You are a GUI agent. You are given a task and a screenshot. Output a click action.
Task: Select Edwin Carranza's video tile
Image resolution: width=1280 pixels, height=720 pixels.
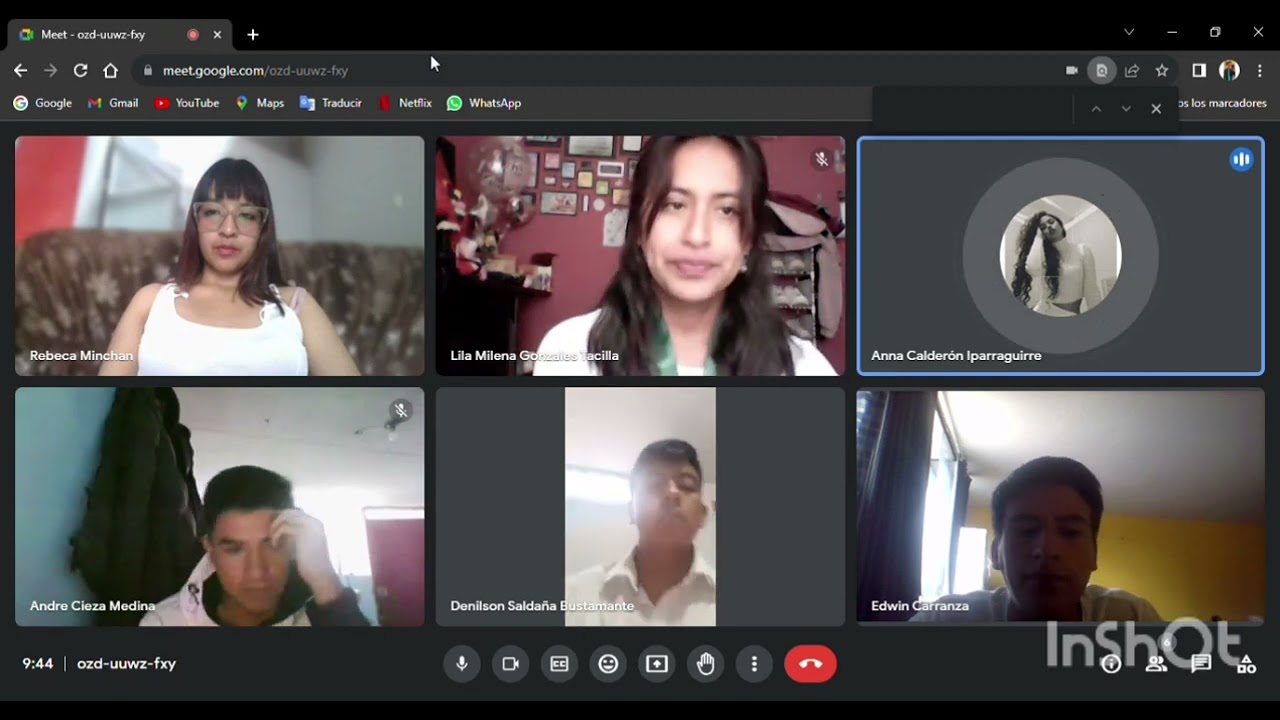coord(1061,507)
